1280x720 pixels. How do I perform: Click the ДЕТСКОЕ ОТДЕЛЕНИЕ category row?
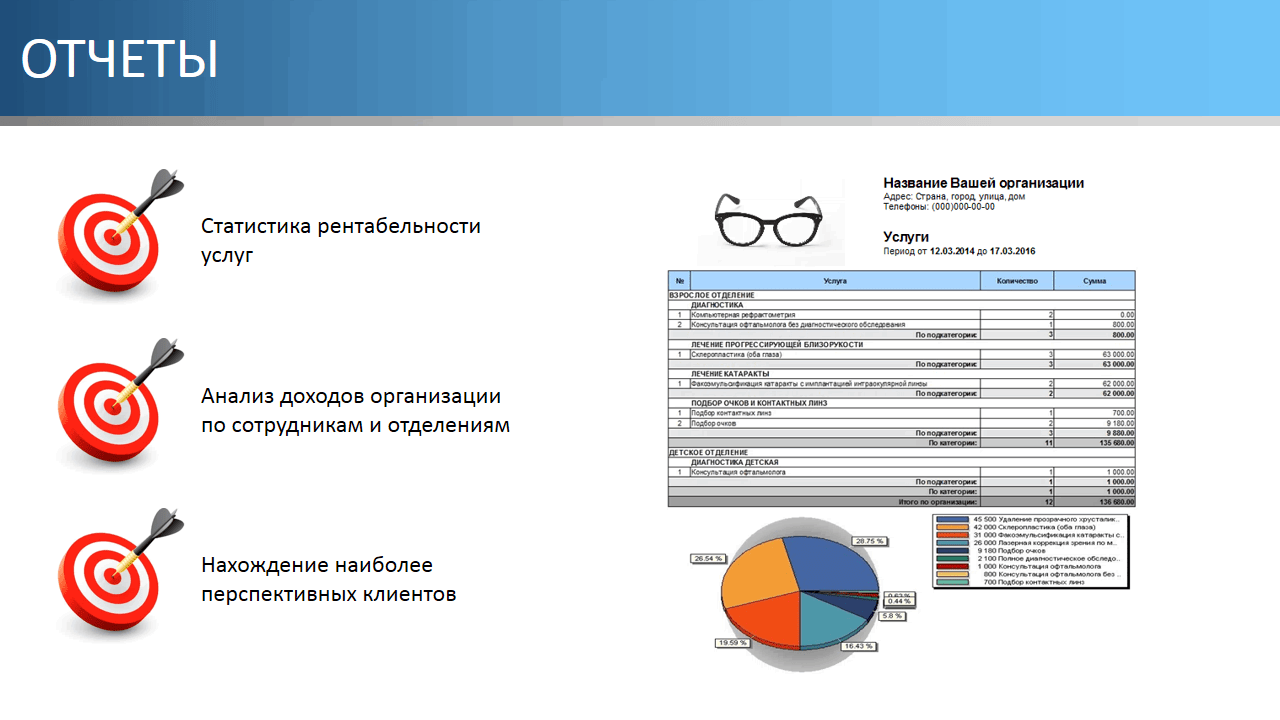(x=902, y=452)
